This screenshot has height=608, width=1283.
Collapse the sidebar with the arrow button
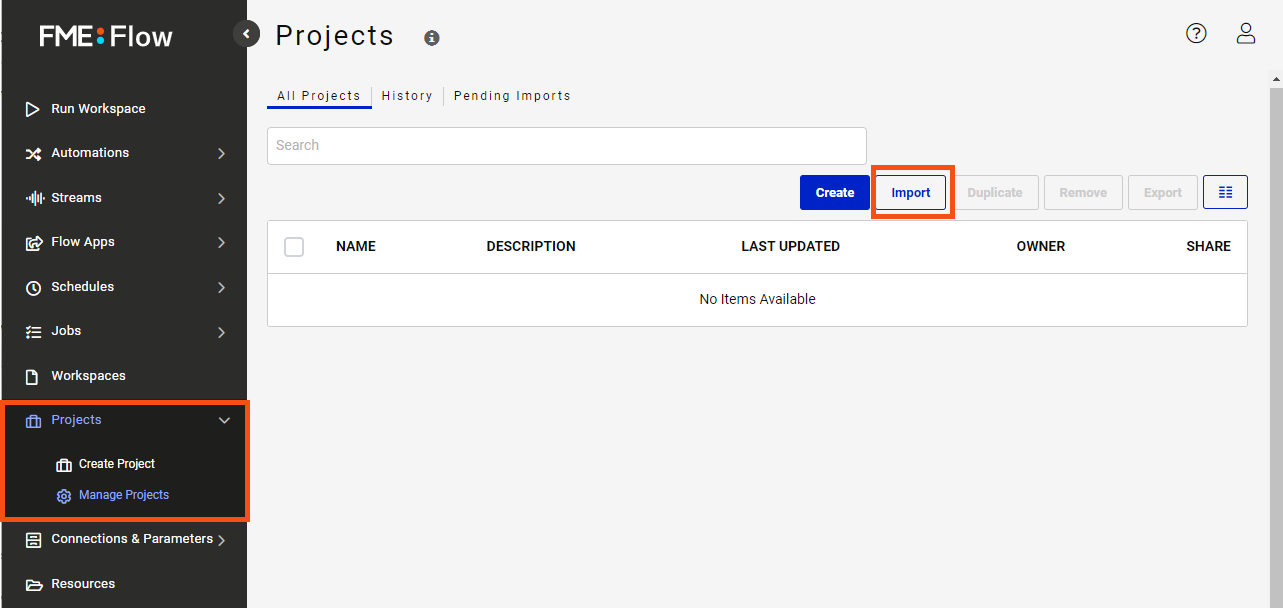click(x=246, y=34)
